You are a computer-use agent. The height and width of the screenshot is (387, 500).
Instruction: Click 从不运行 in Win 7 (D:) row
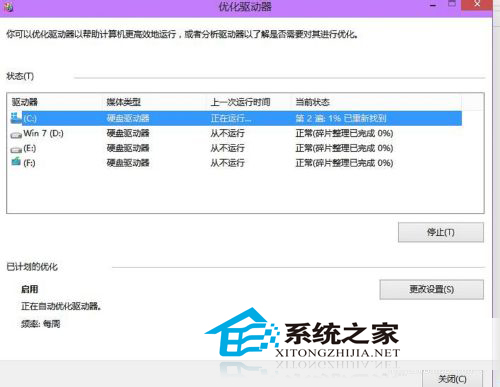(227, 133)
